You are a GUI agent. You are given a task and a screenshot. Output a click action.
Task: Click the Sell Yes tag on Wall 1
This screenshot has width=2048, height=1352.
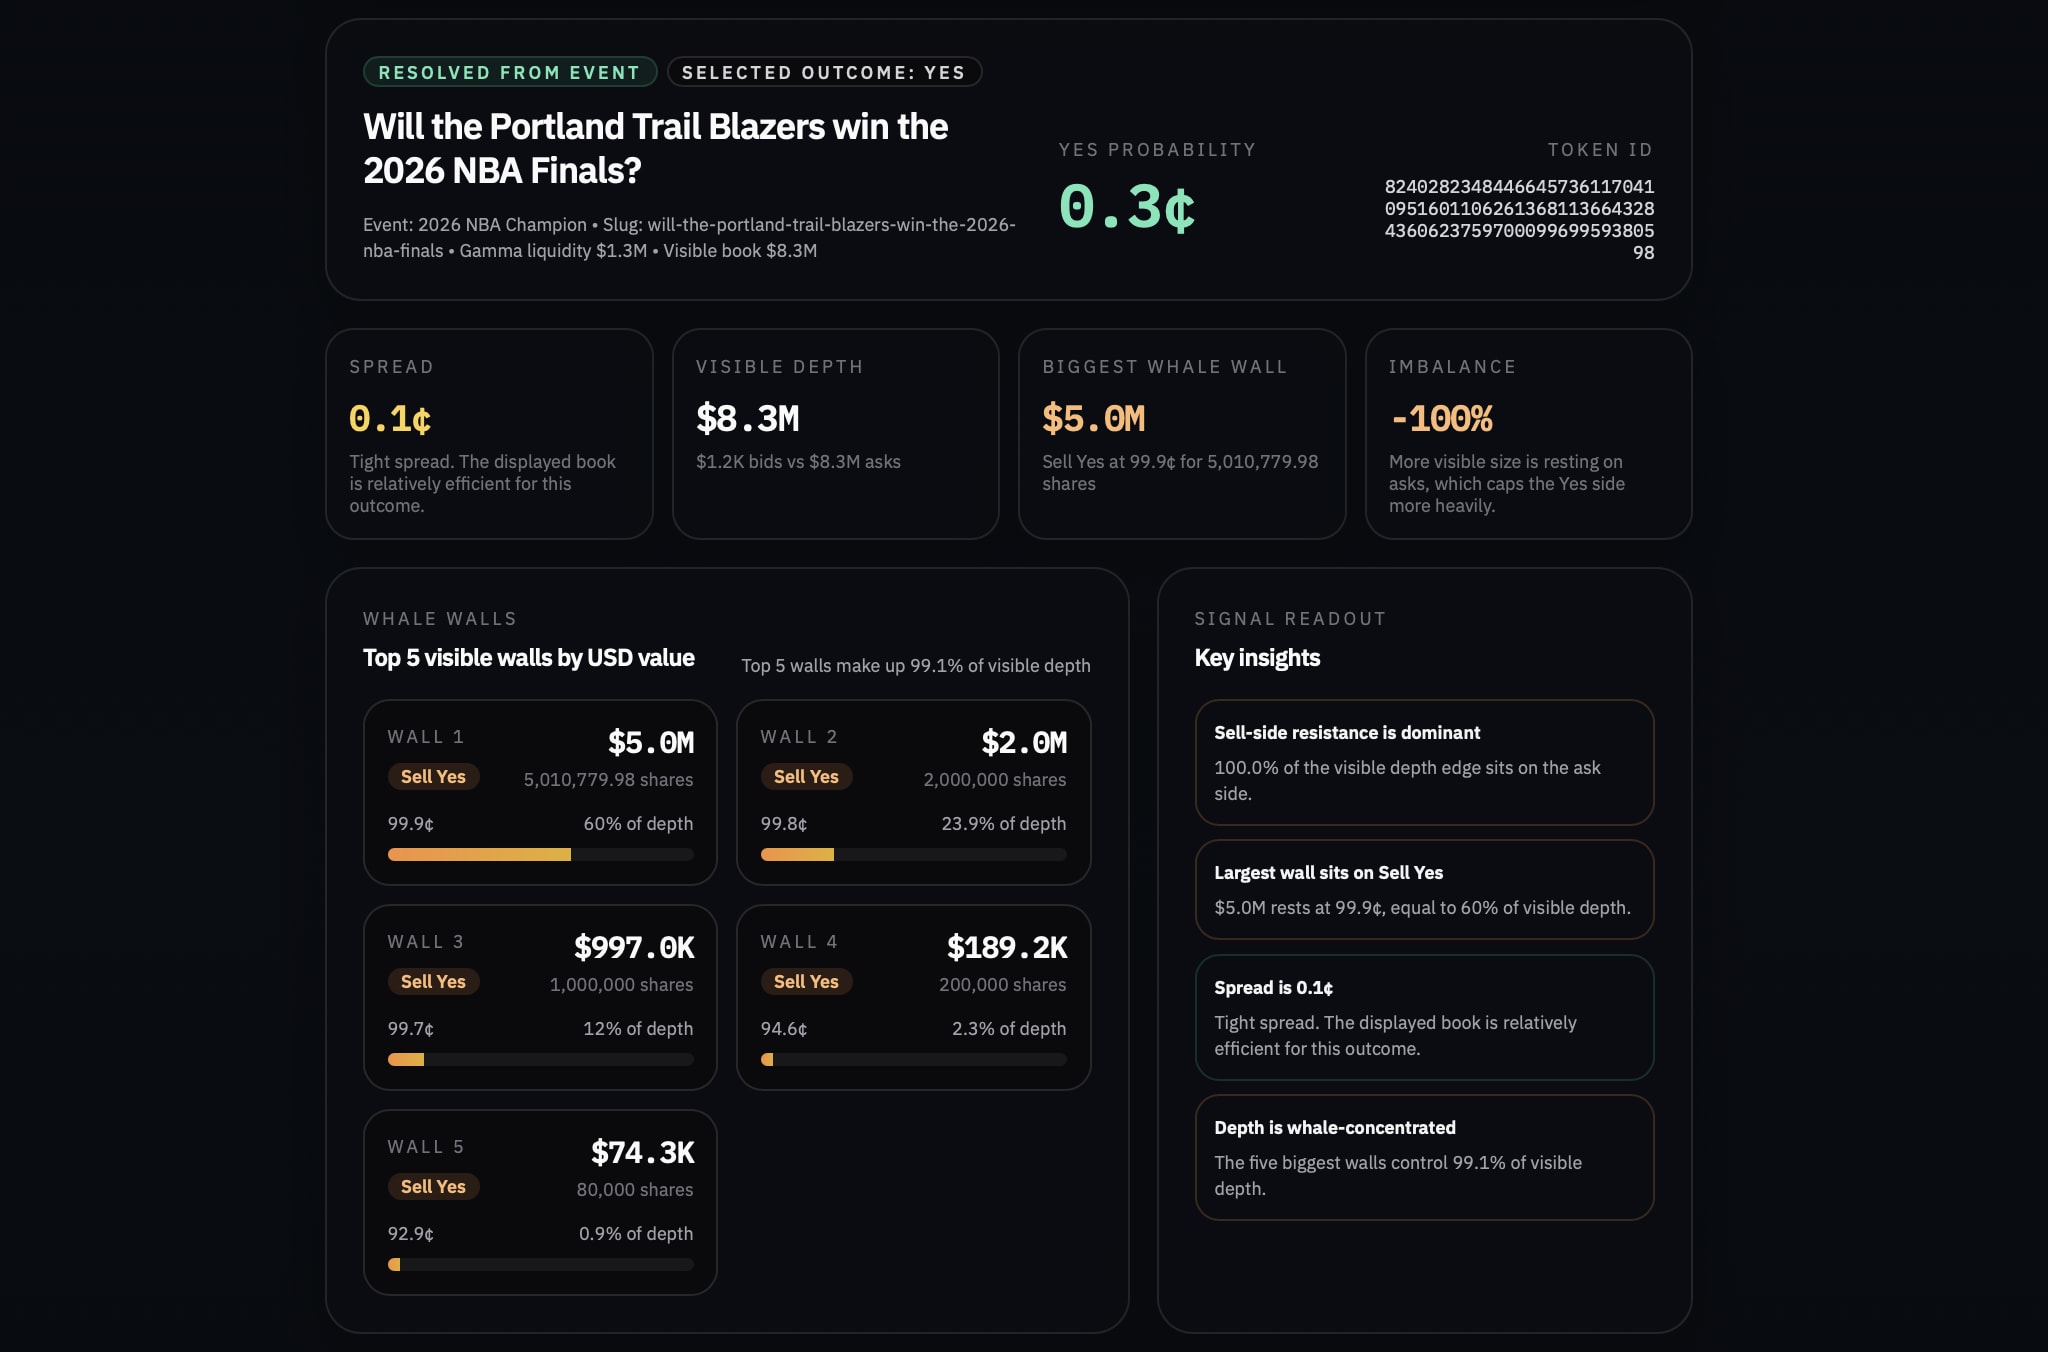coord(434,776)
